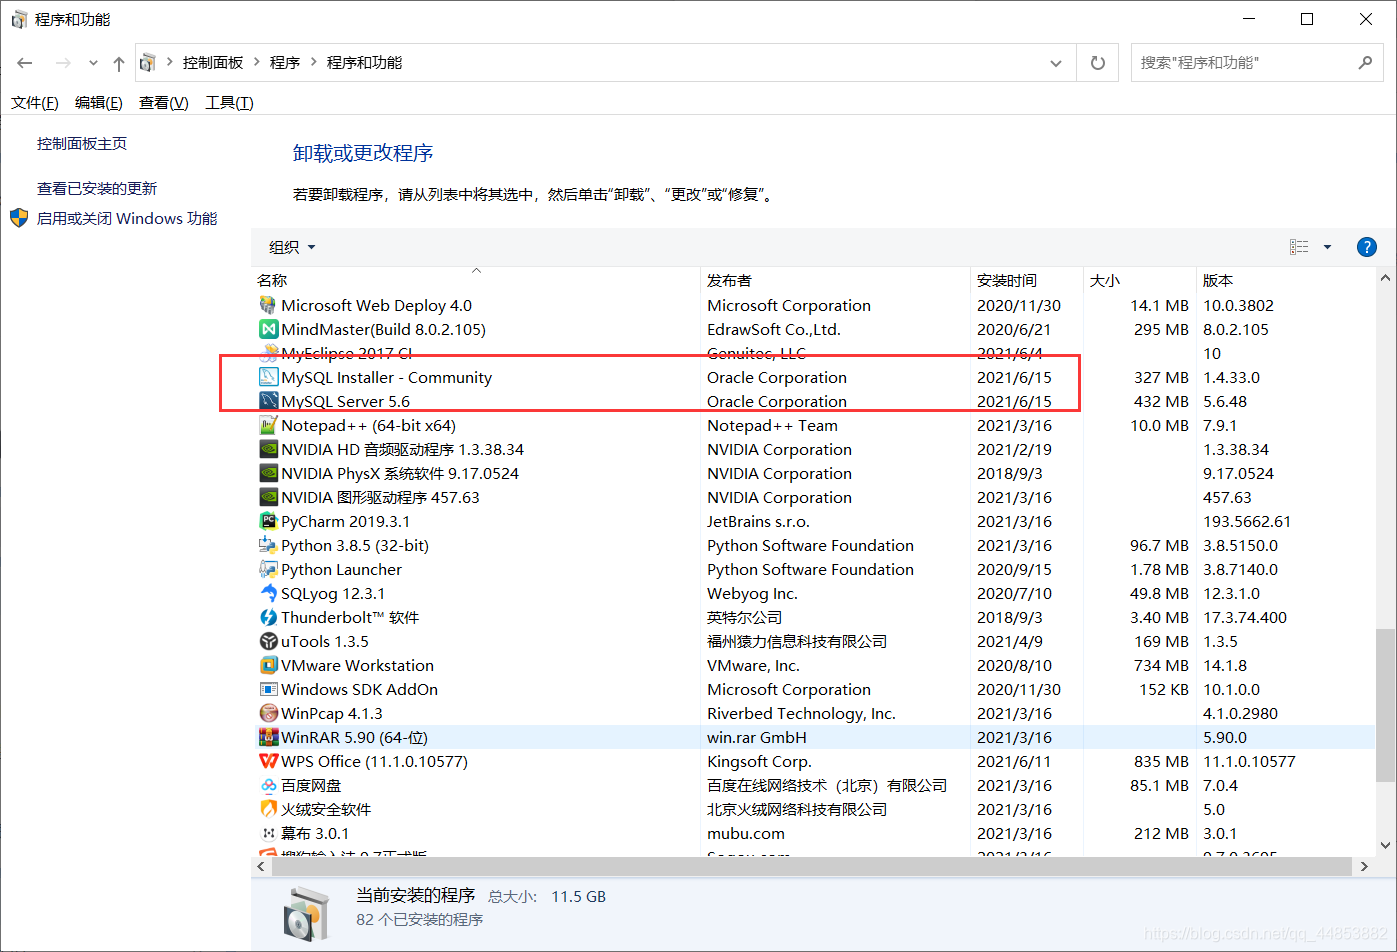Image resolution: width=1397 pixels, height=952 pixels.
Task: Click the 程序 breadcrumb
Action: point(285,62)
